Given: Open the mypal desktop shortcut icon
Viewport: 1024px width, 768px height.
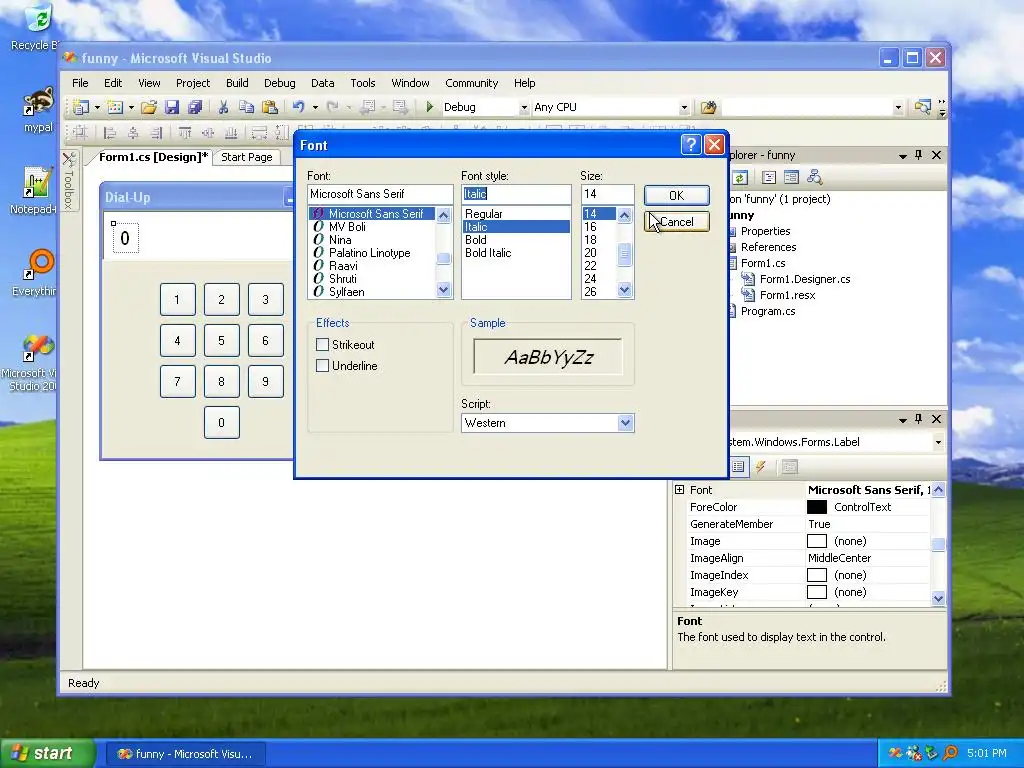Looking at the screenshot, I should pos(38,109).
